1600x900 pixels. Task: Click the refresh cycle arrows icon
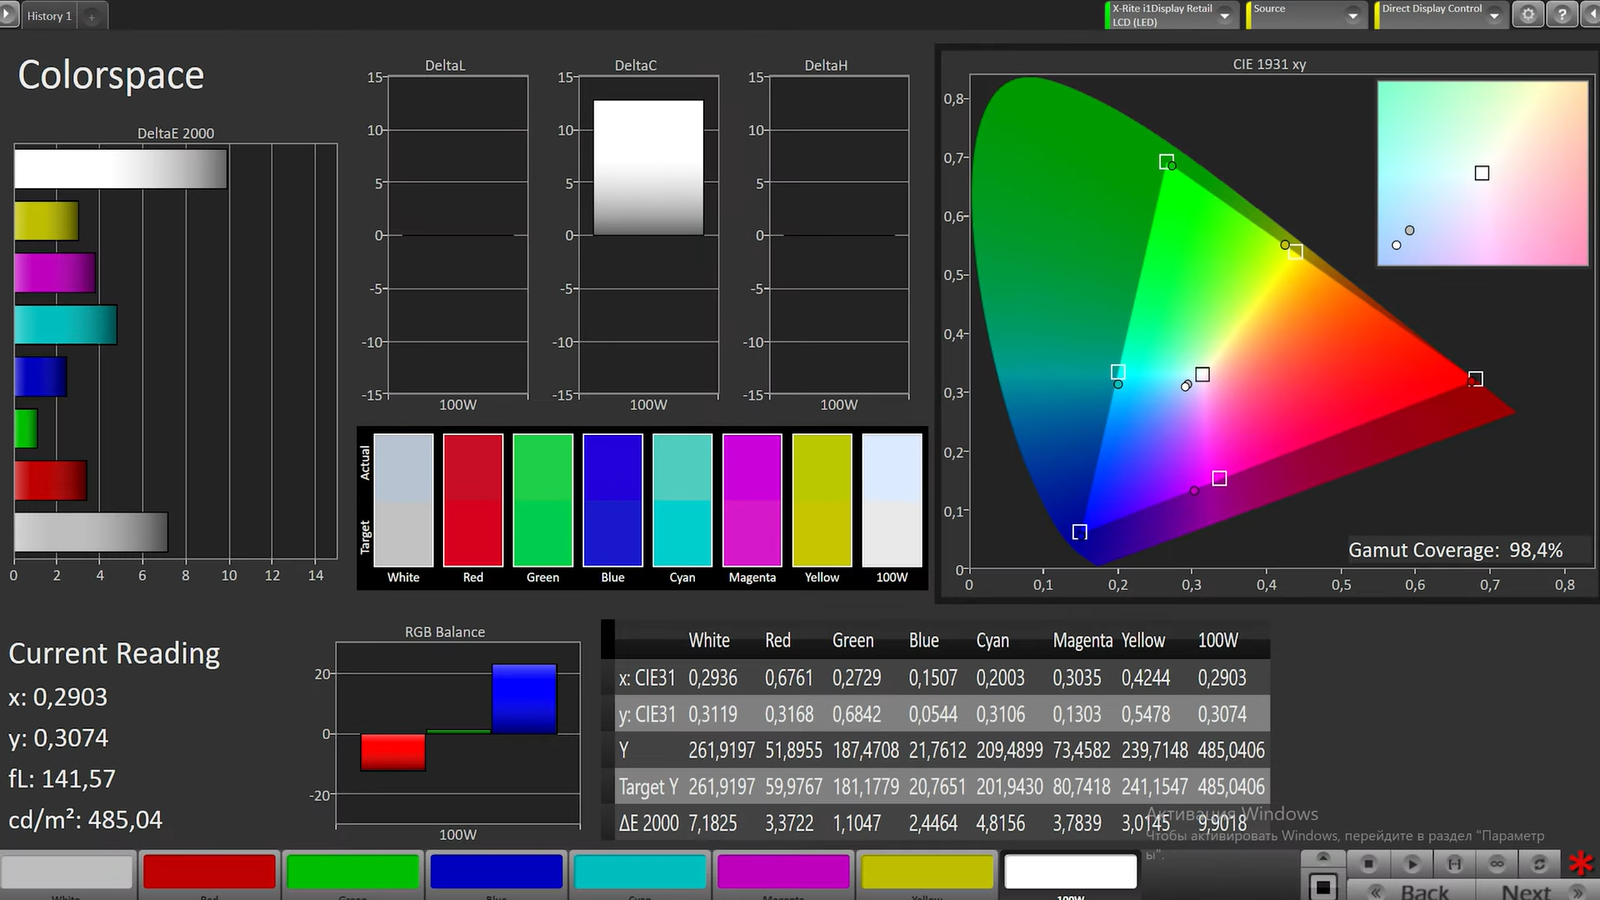(x=1539, y=863)
